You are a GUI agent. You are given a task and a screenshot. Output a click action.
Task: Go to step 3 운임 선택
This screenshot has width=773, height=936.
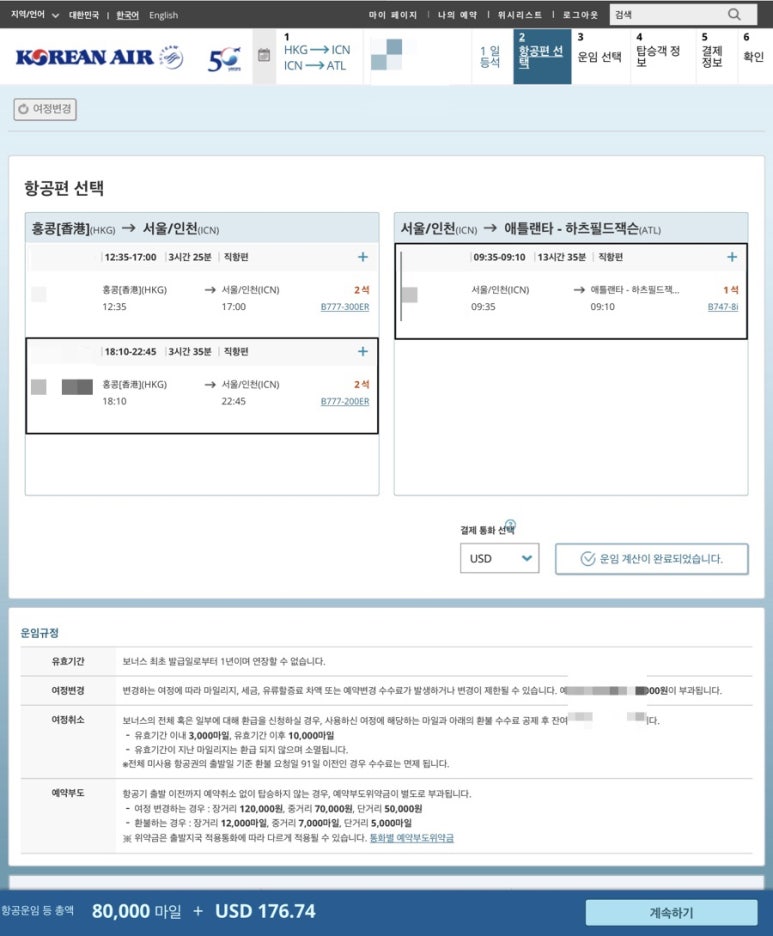(600, 56)
